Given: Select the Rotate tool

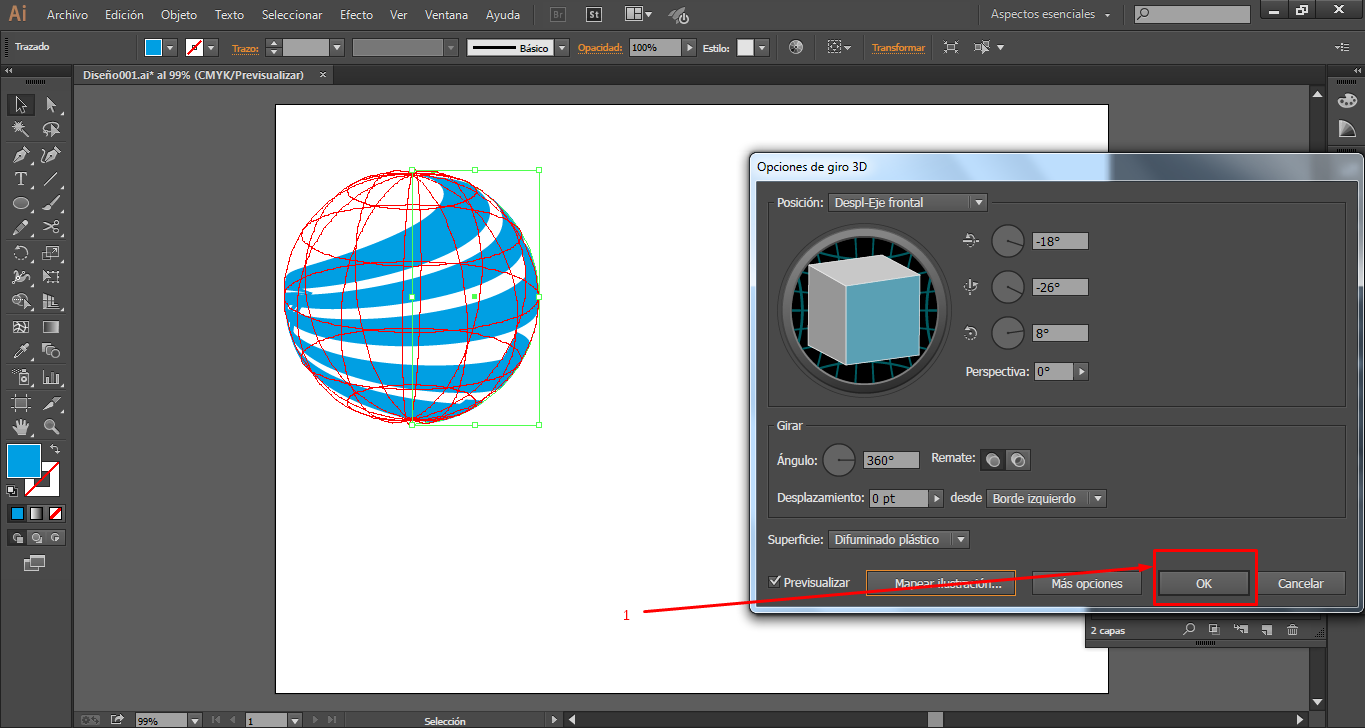Looking at the screenshot, I should [x=20, y=253].
